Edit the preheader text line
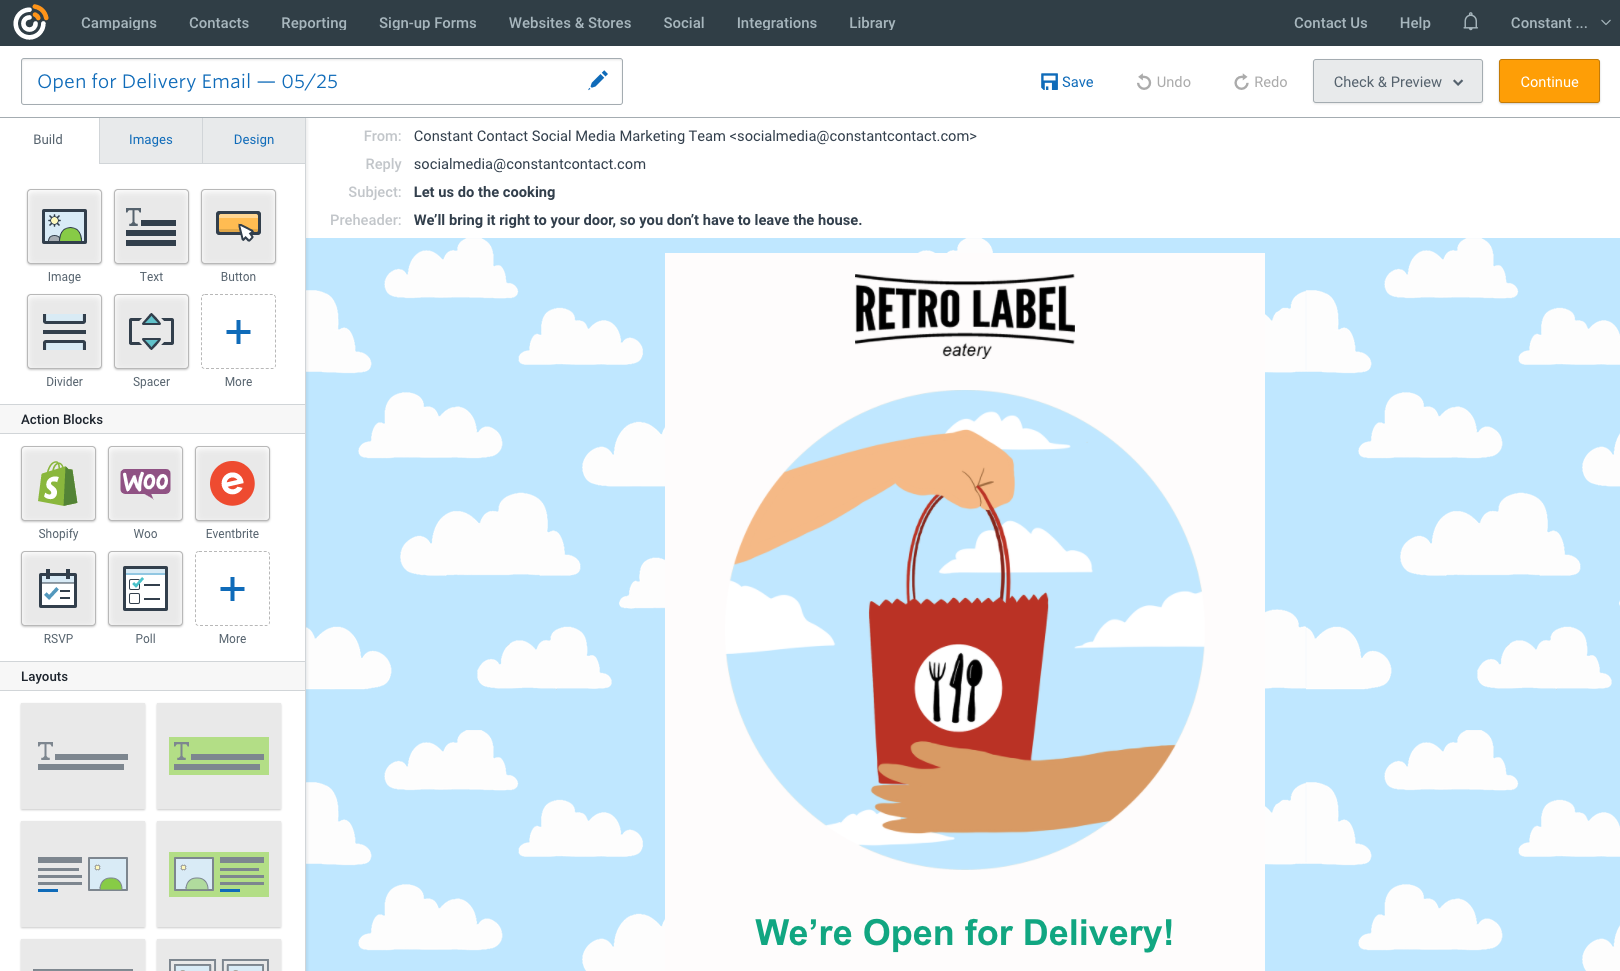This screenshot has width=1620, height=971. [638, 220]
